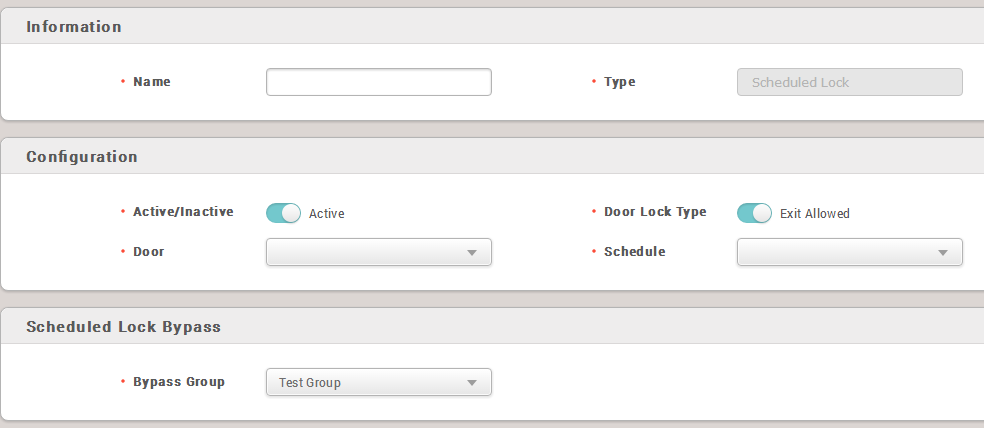Click the Configuration section header
Viewport: 984px width, 428px height.
[x=82, y=157]
